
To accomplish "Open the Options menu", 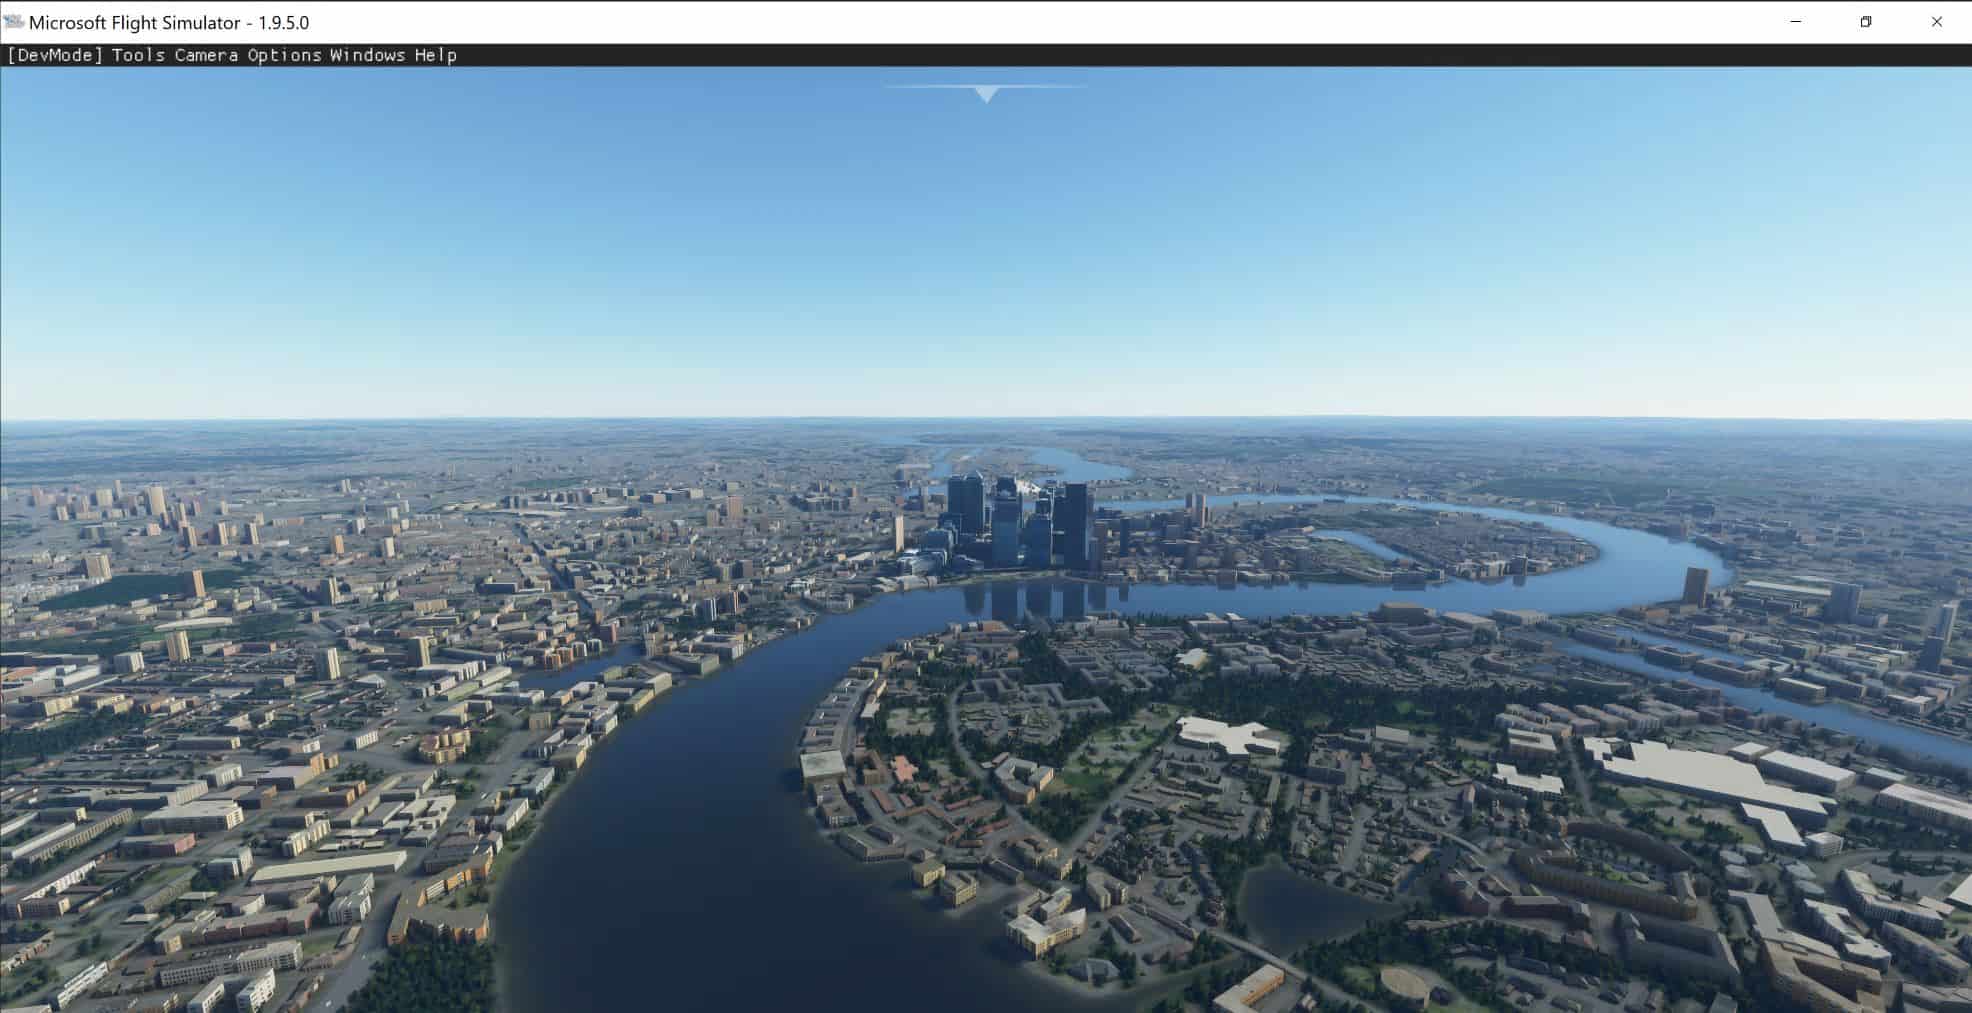I will [284, 55].
